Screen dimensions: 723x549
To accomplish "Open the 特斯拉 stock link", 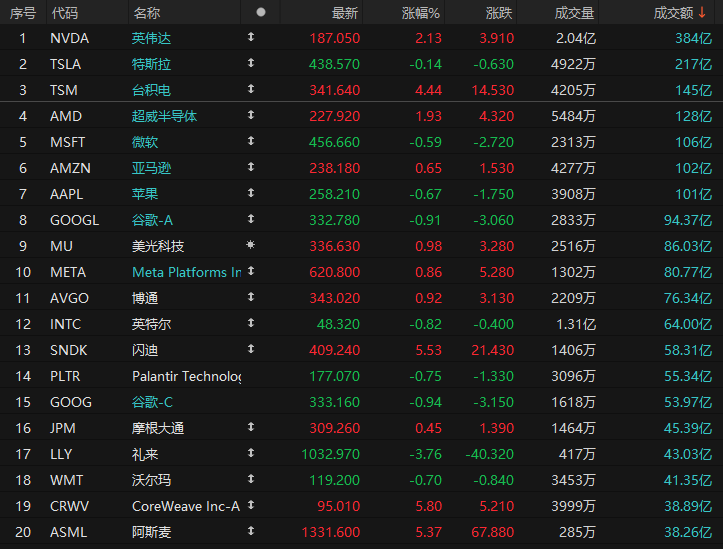I will 151,64.
